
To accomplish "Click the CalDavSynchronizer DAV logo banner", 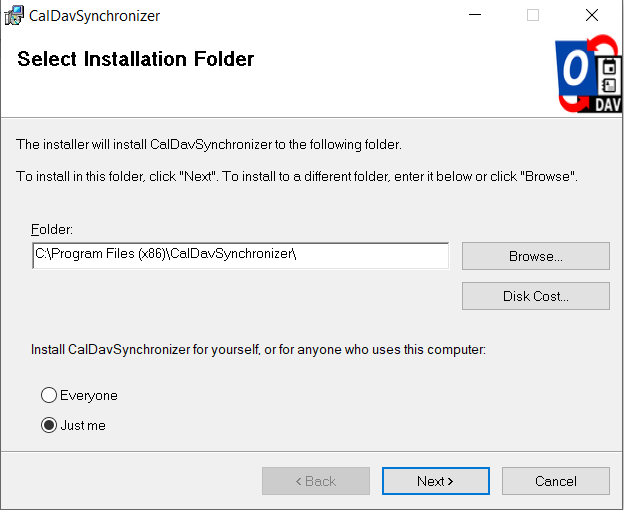I will point(589,74).
